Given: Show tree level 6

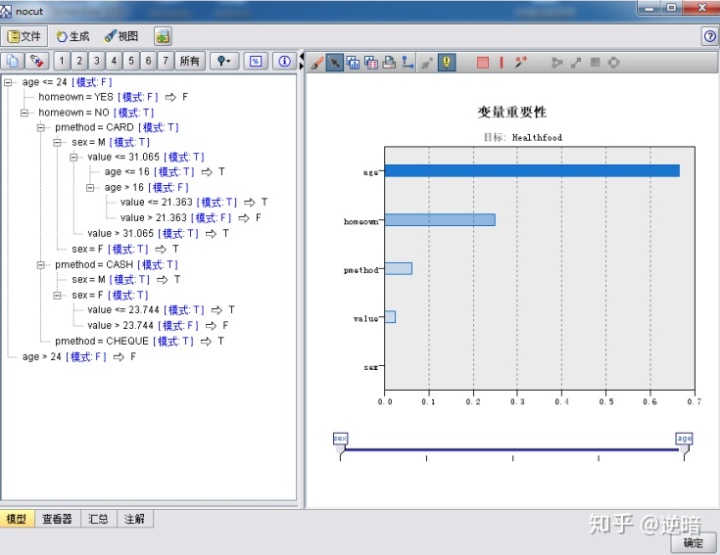Looking at the screenshot, I should point(148,61).
